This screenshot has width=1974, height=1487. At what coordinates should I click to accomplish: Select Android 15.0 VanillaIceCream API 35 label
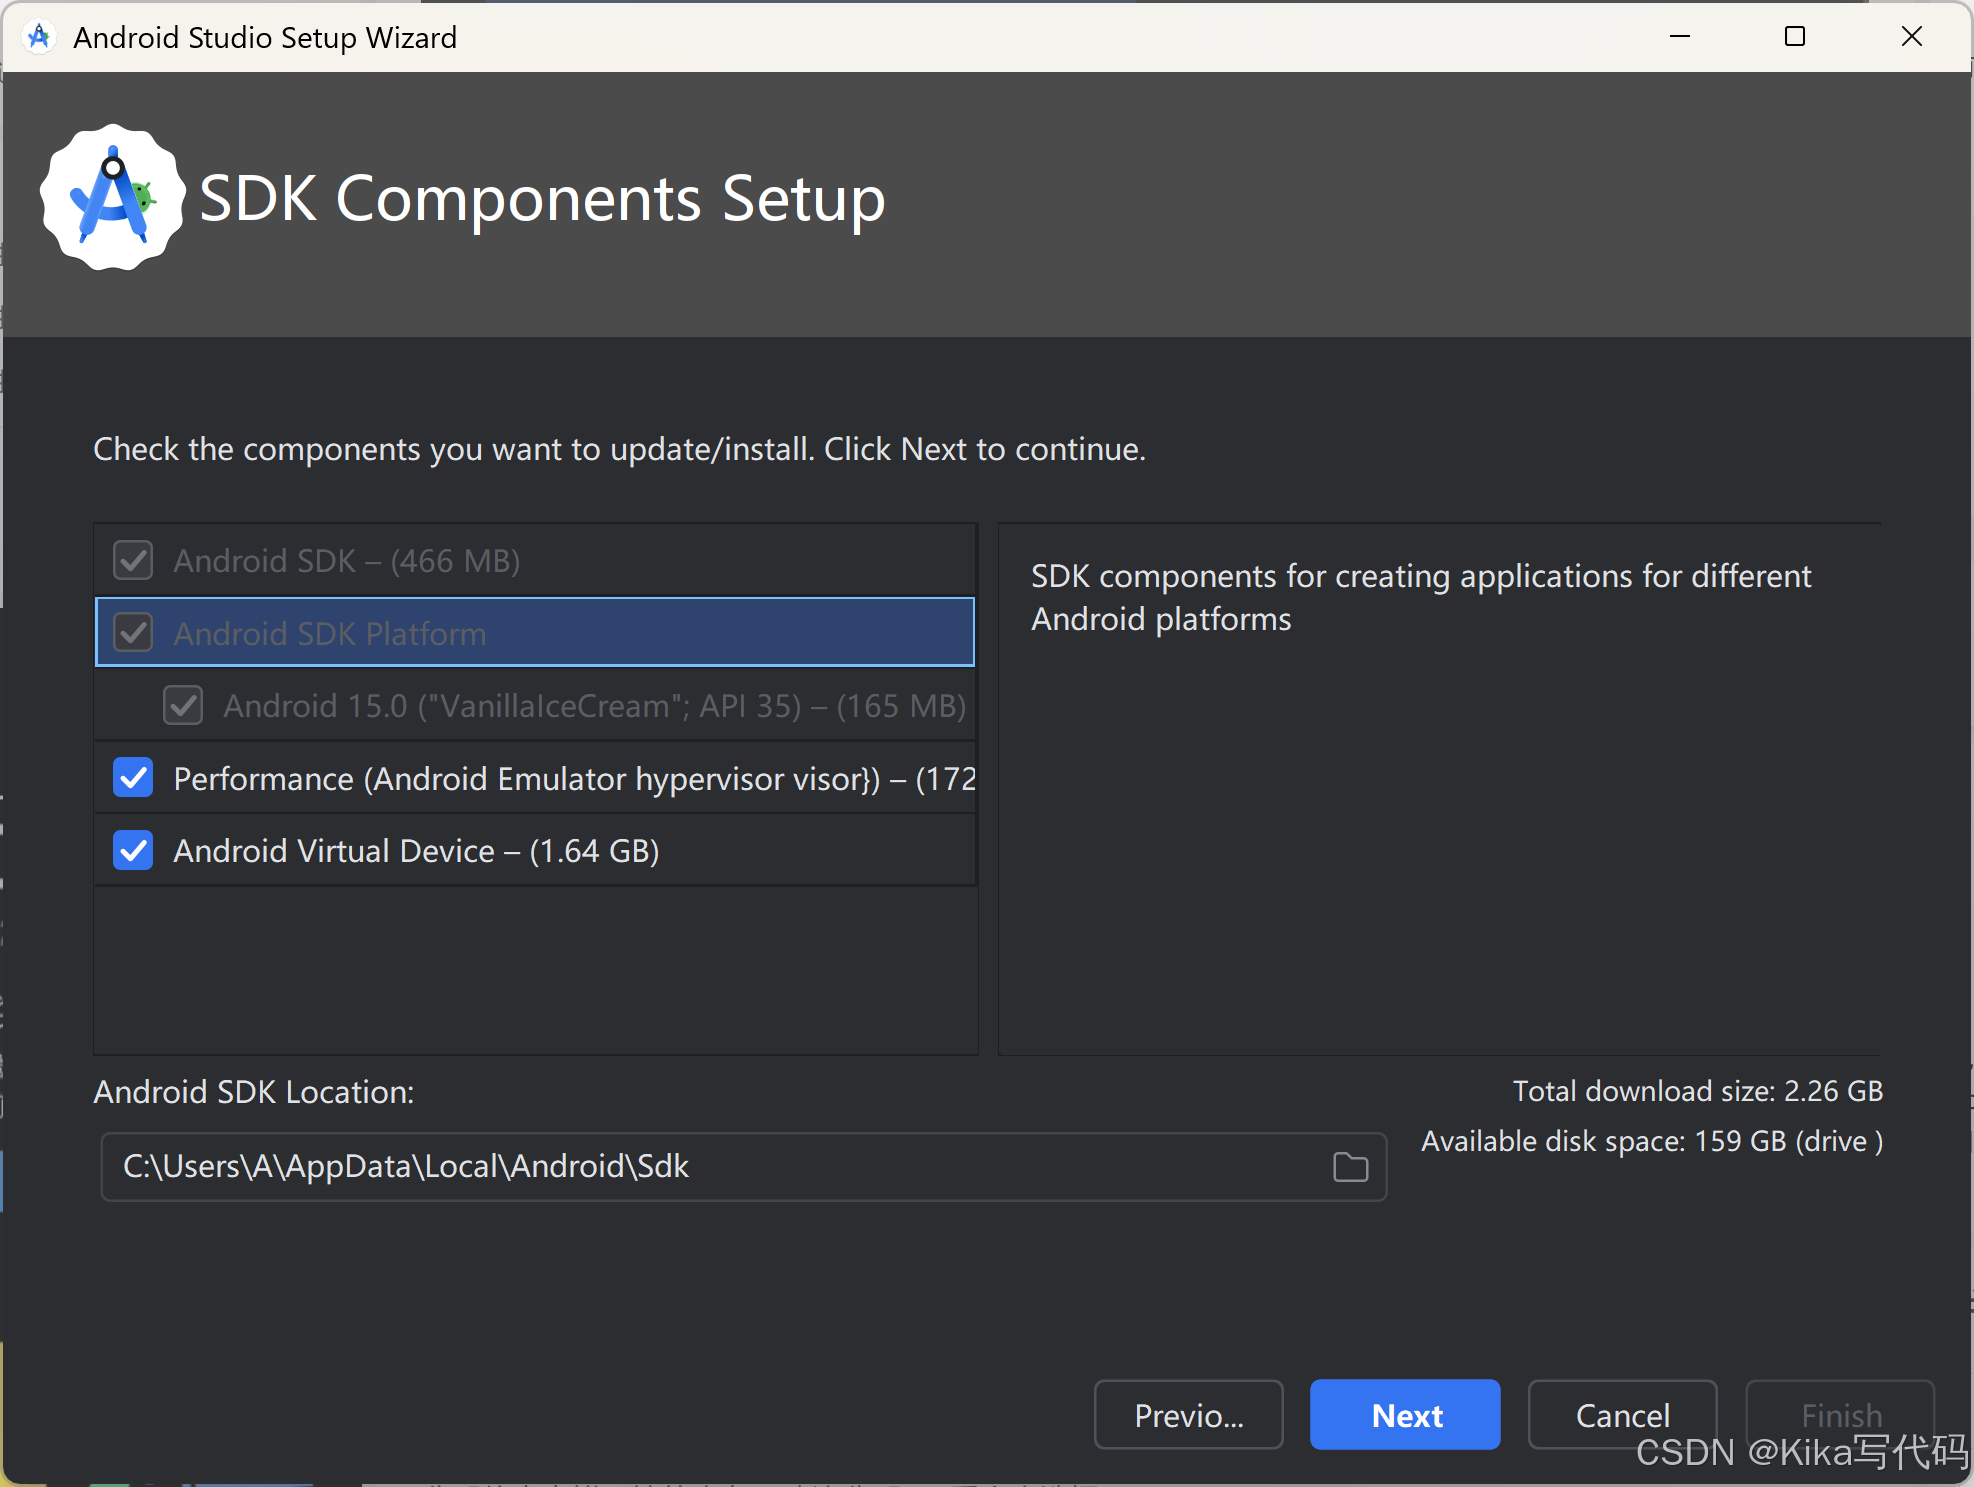595,706
